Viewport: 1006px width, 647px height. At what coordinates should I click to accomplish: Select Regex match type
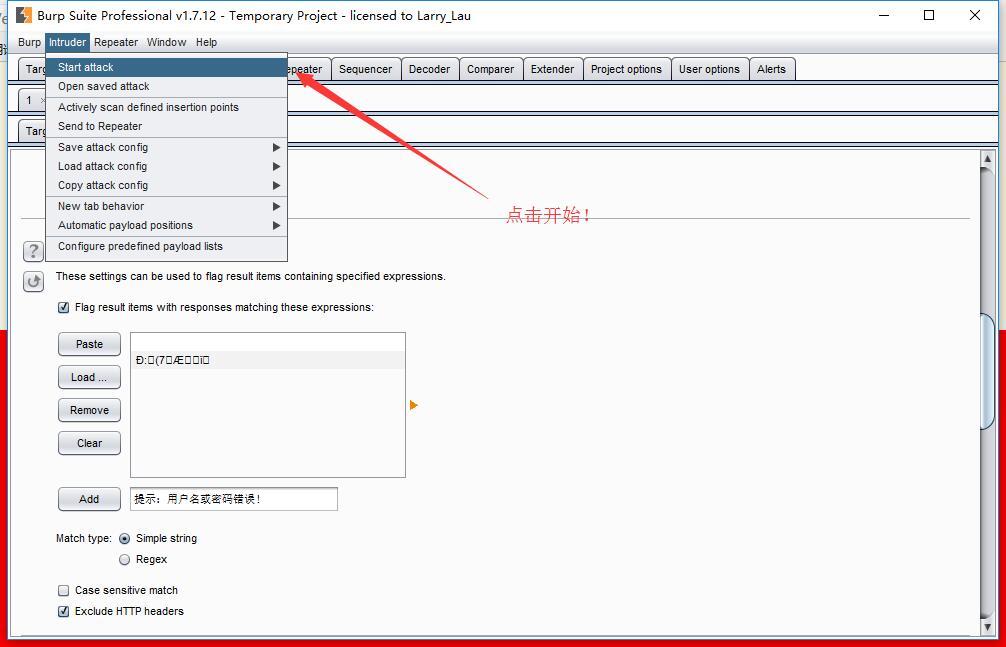124,560
